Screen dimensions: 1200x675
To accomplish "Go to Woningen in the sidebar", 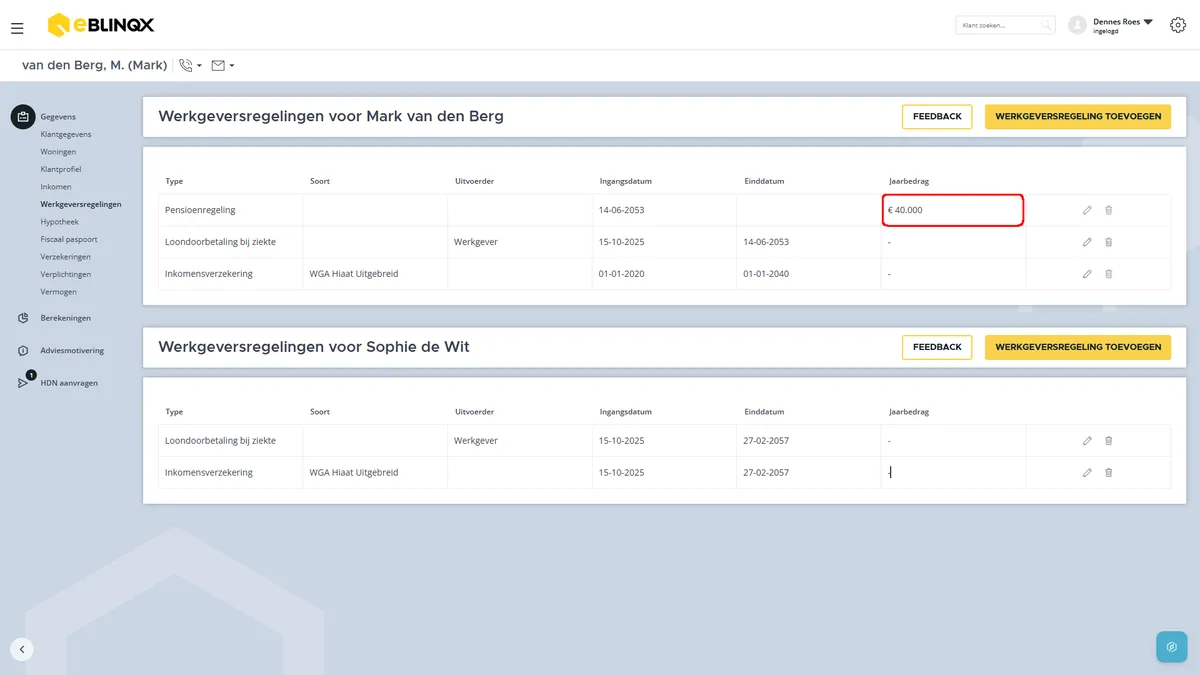I will pos(58,152).
